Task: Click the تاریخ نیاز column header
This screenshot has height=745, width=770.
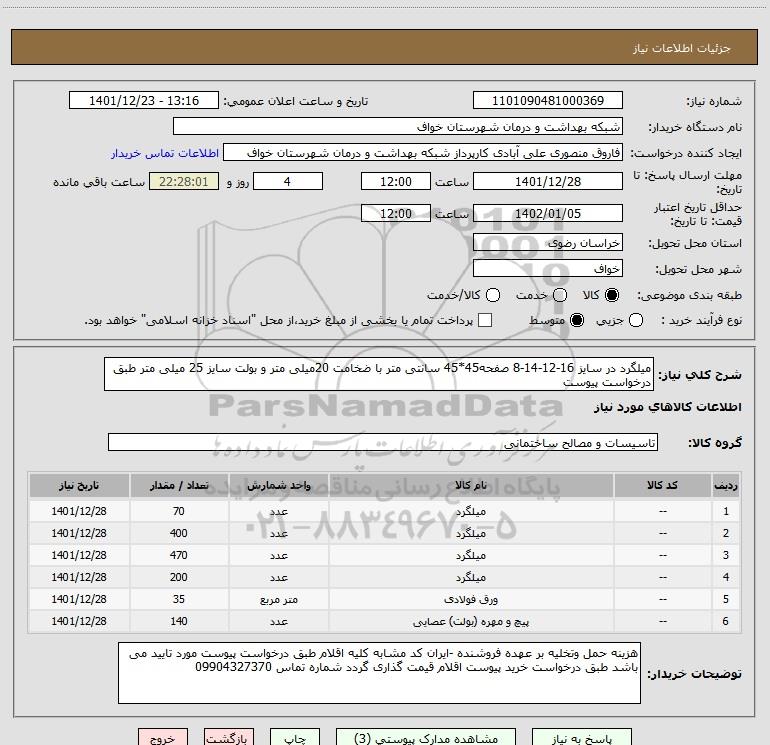Action: 79,485
